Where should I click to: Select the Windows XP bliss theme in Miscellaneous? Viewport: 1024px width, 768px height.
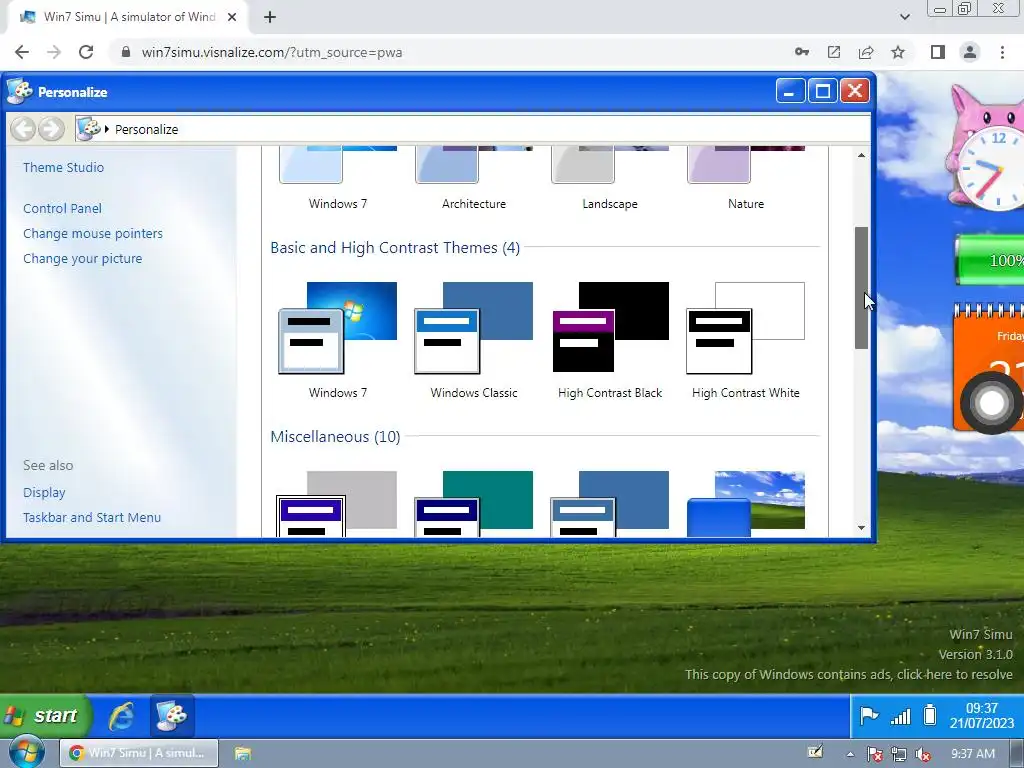tap(745, 504)
